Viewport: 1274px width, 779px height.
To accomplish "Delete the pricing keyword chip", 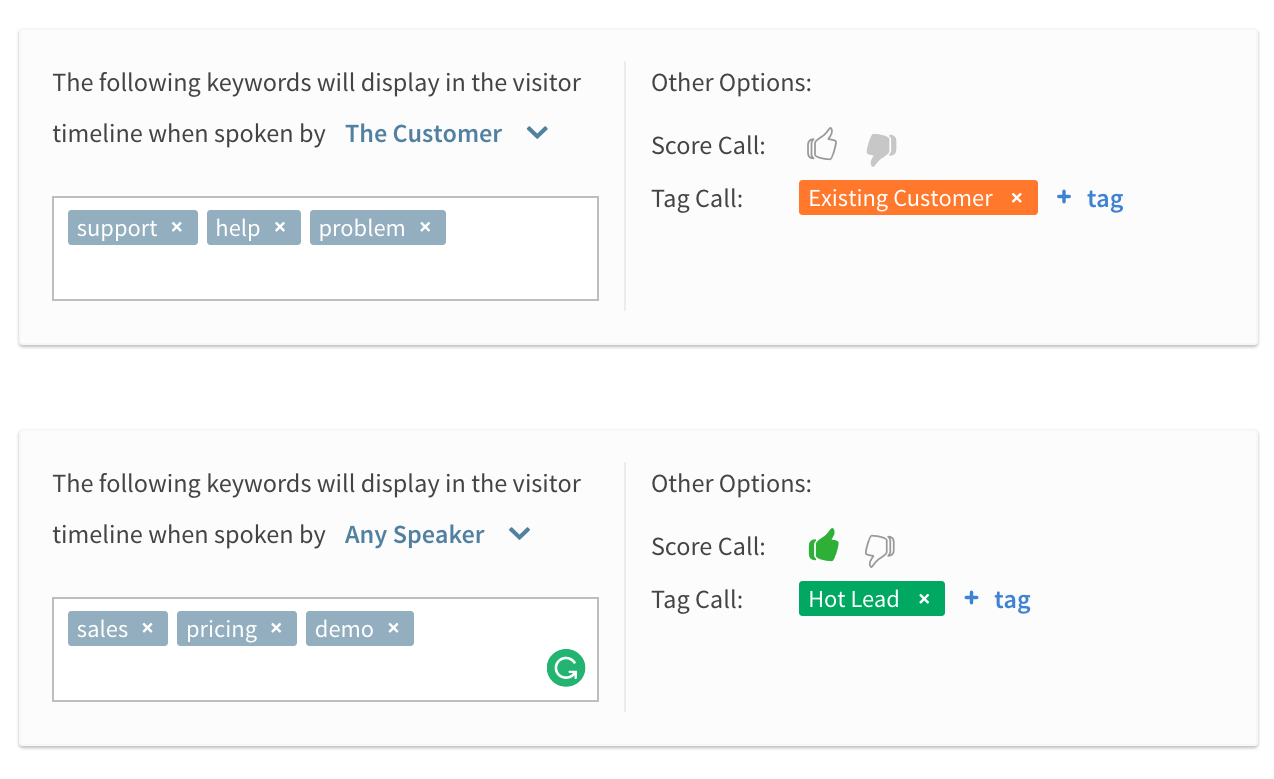I will 276,628.
